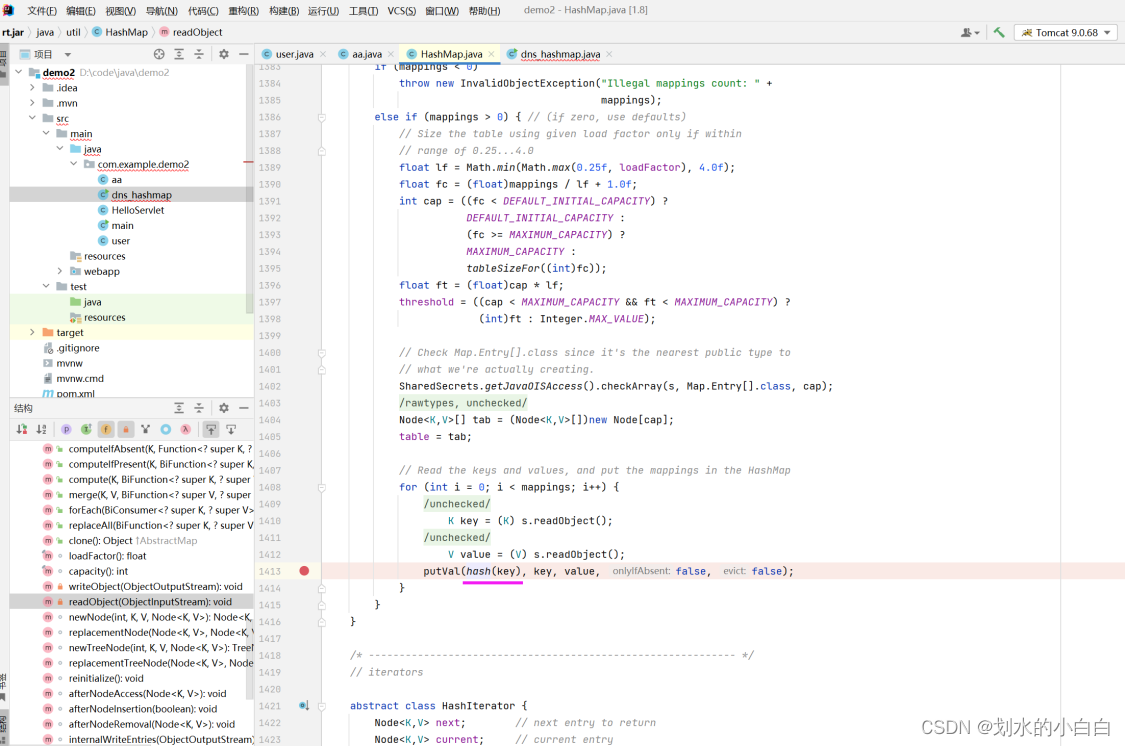Open Tomcat 9.0.68 run configuration dropdown
The width and height of the screenshot is (1125, 746).
(x=1065, y=32)
